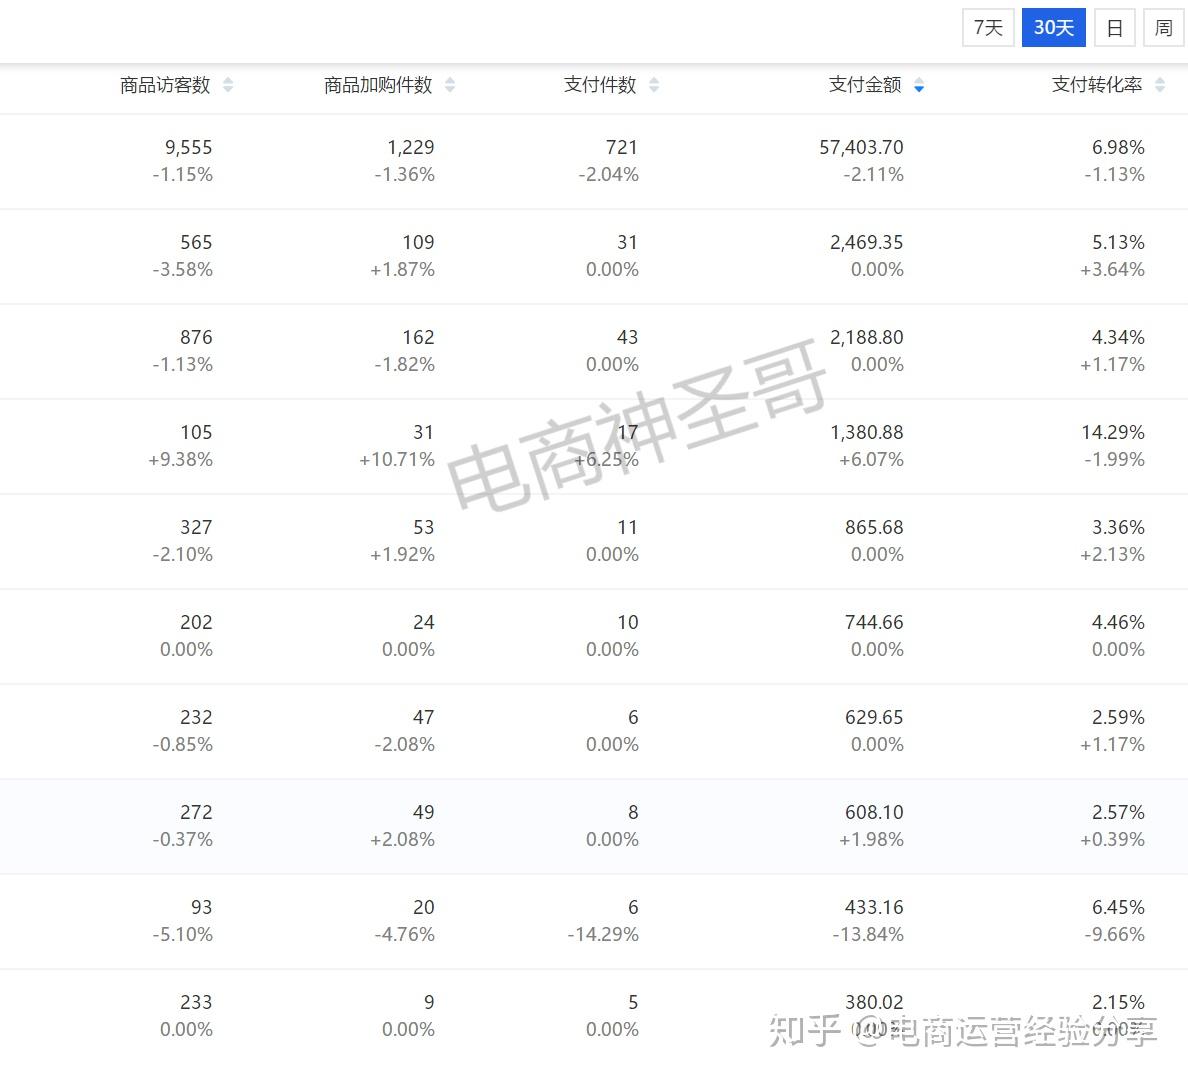Click the 支付转化率 column header

pos(1097,85)
